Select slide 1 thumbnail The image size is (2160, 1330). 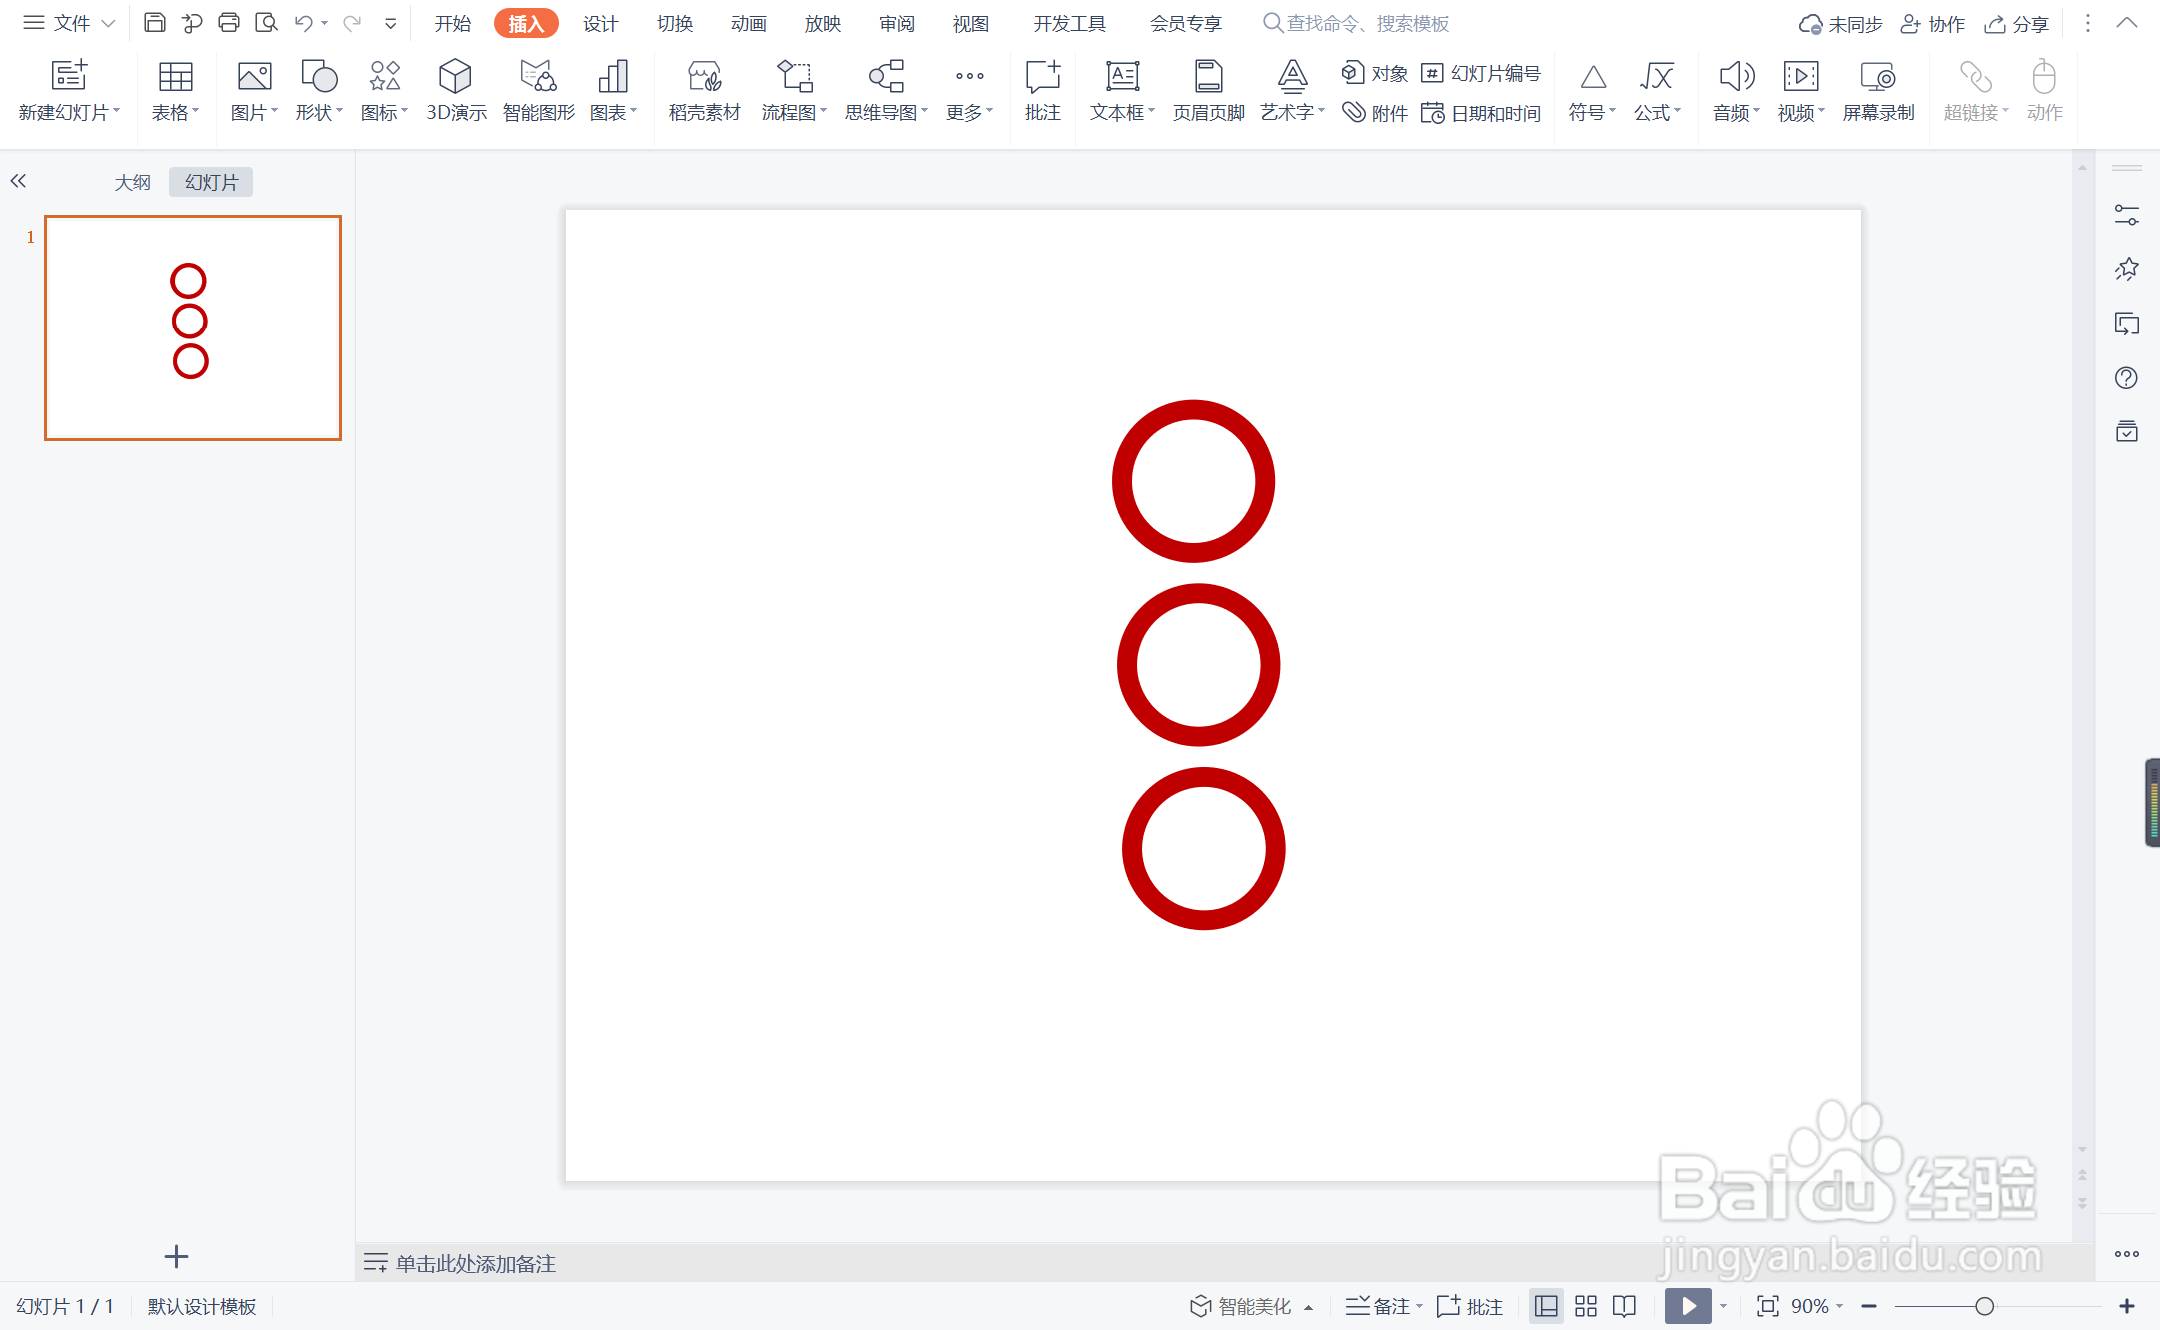point(193,328)
